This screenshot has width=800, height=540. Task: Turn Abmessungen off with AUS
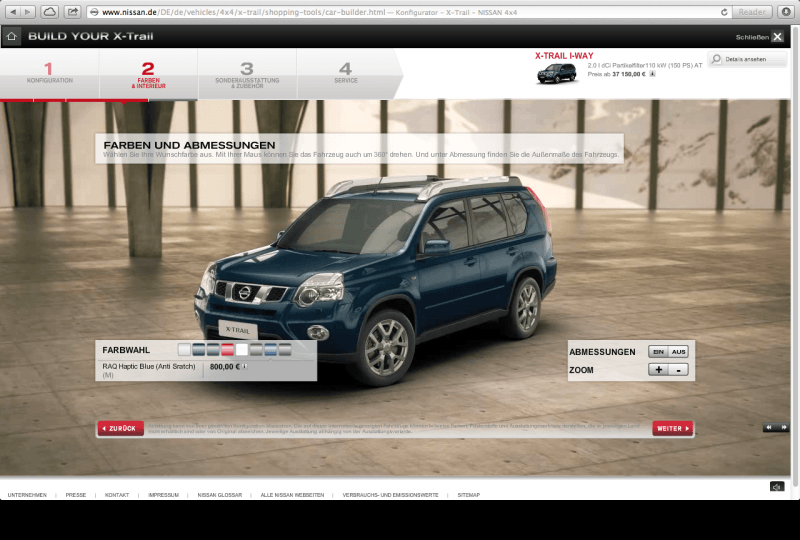(679, 352)
